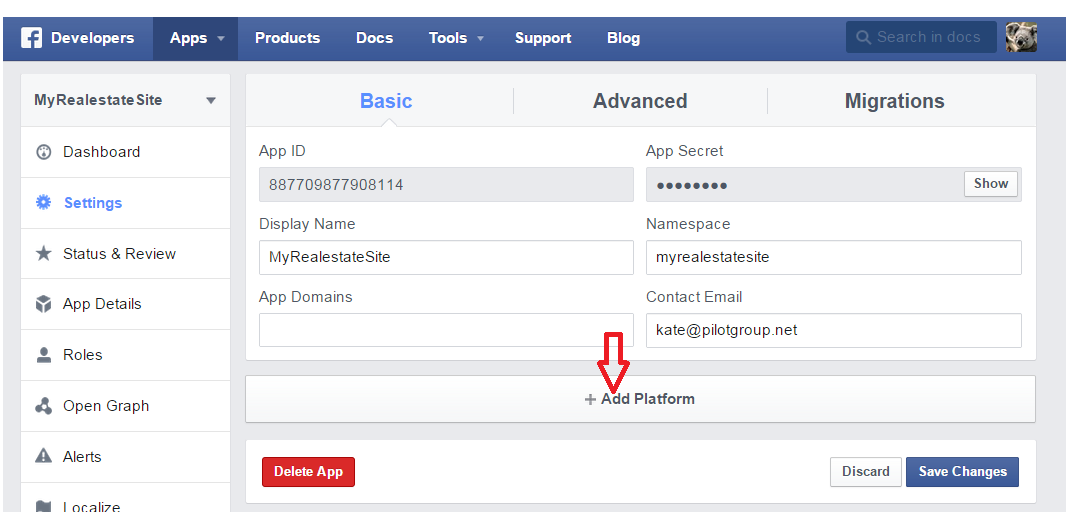Click the Search in docs field
1066x525 pixels.
(921, 37)
